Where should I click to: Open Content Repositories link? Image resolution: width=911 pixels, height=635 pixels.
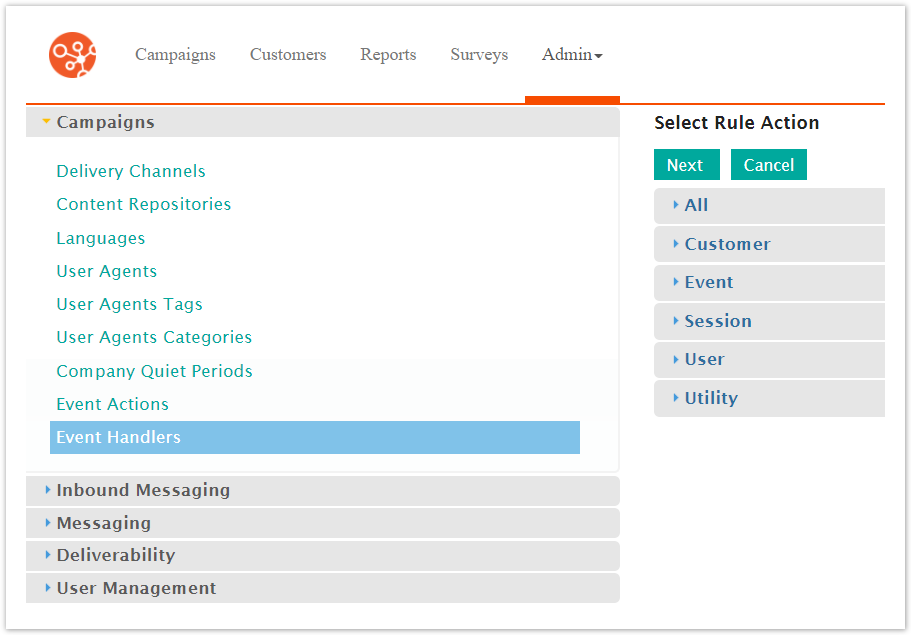point(144,205)
